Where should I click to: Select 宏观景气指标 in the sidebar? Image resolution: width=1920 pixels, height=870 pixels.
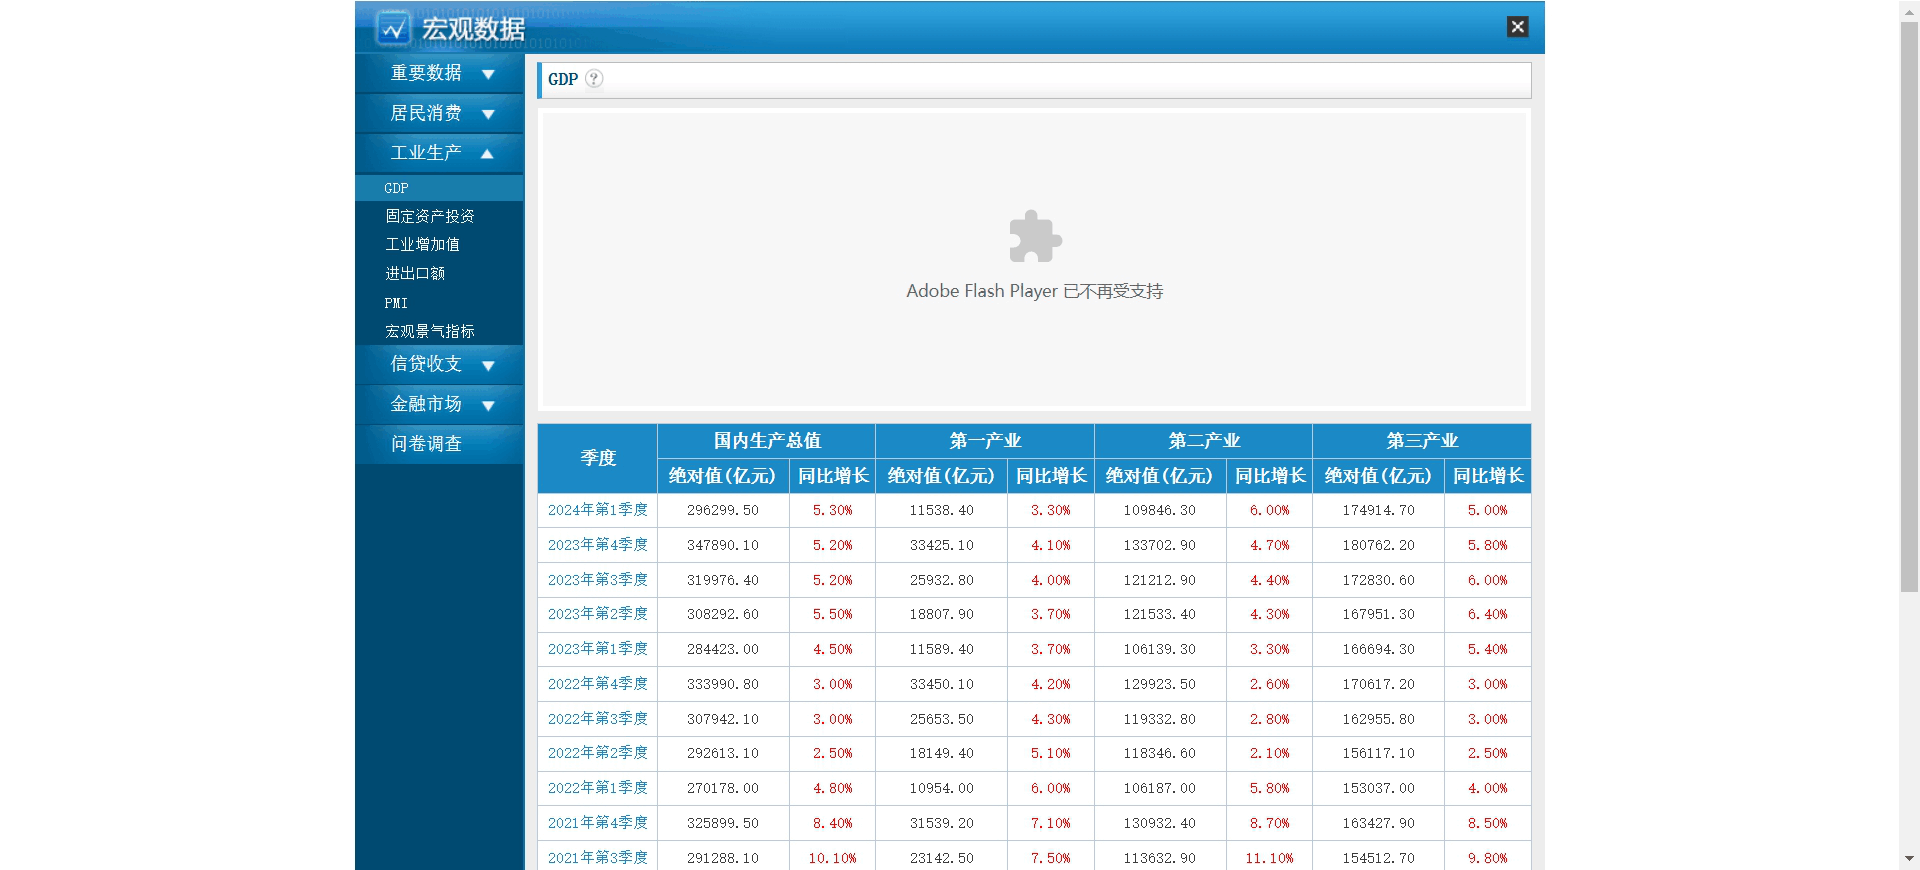click(x=430, y=331)
